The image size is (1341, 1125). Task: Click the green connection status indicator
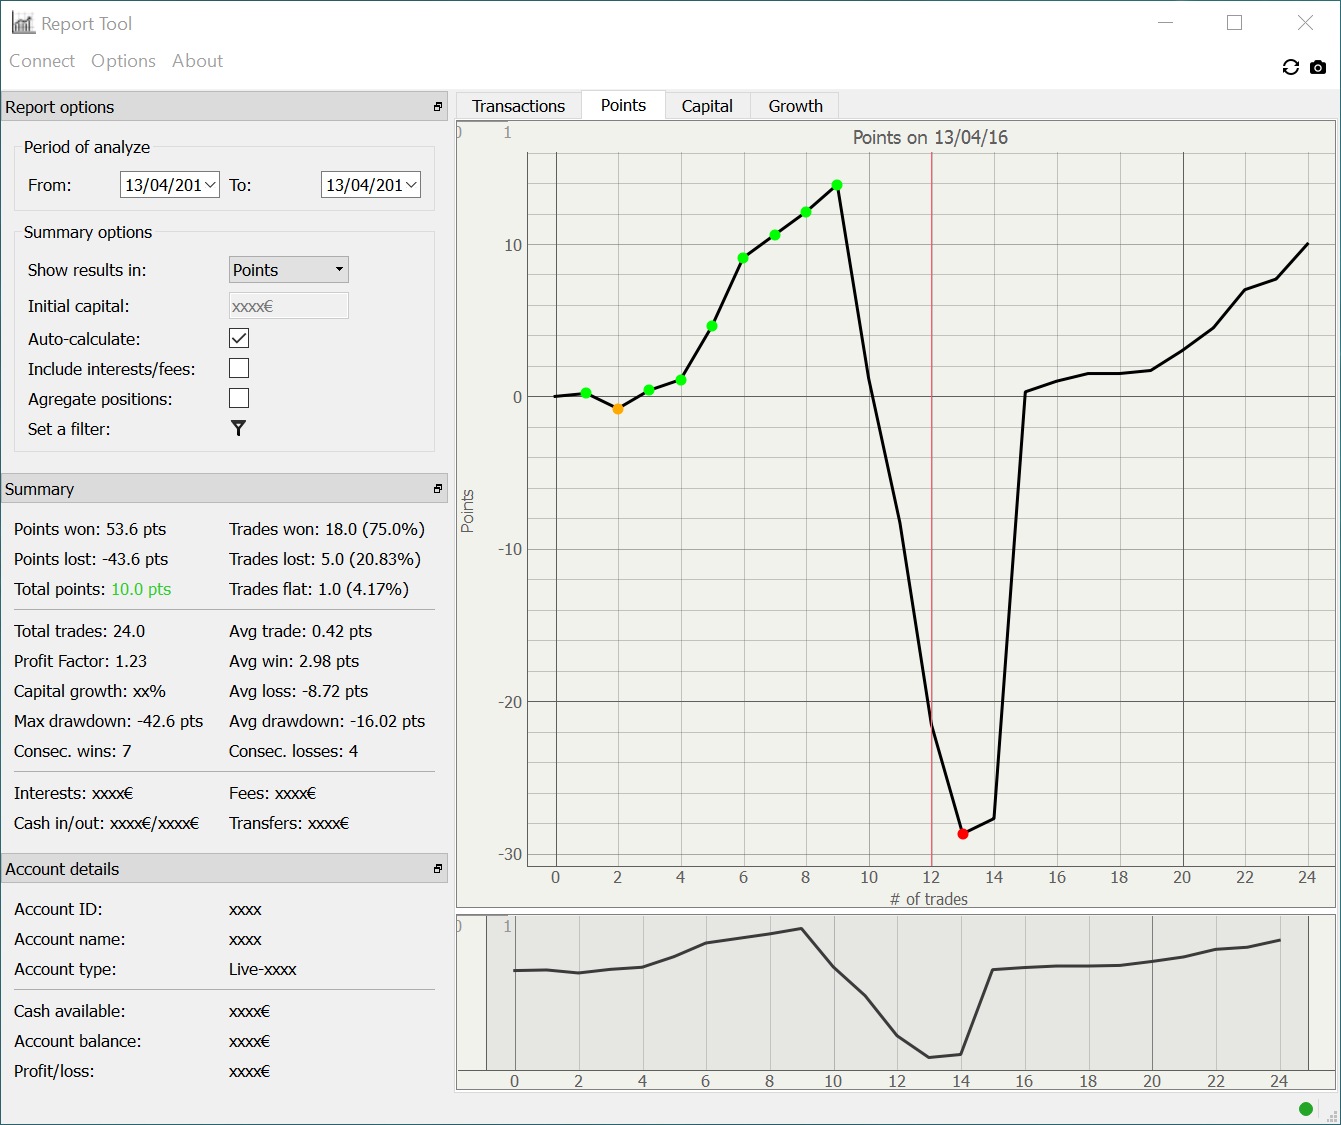click(1305, 1108)
